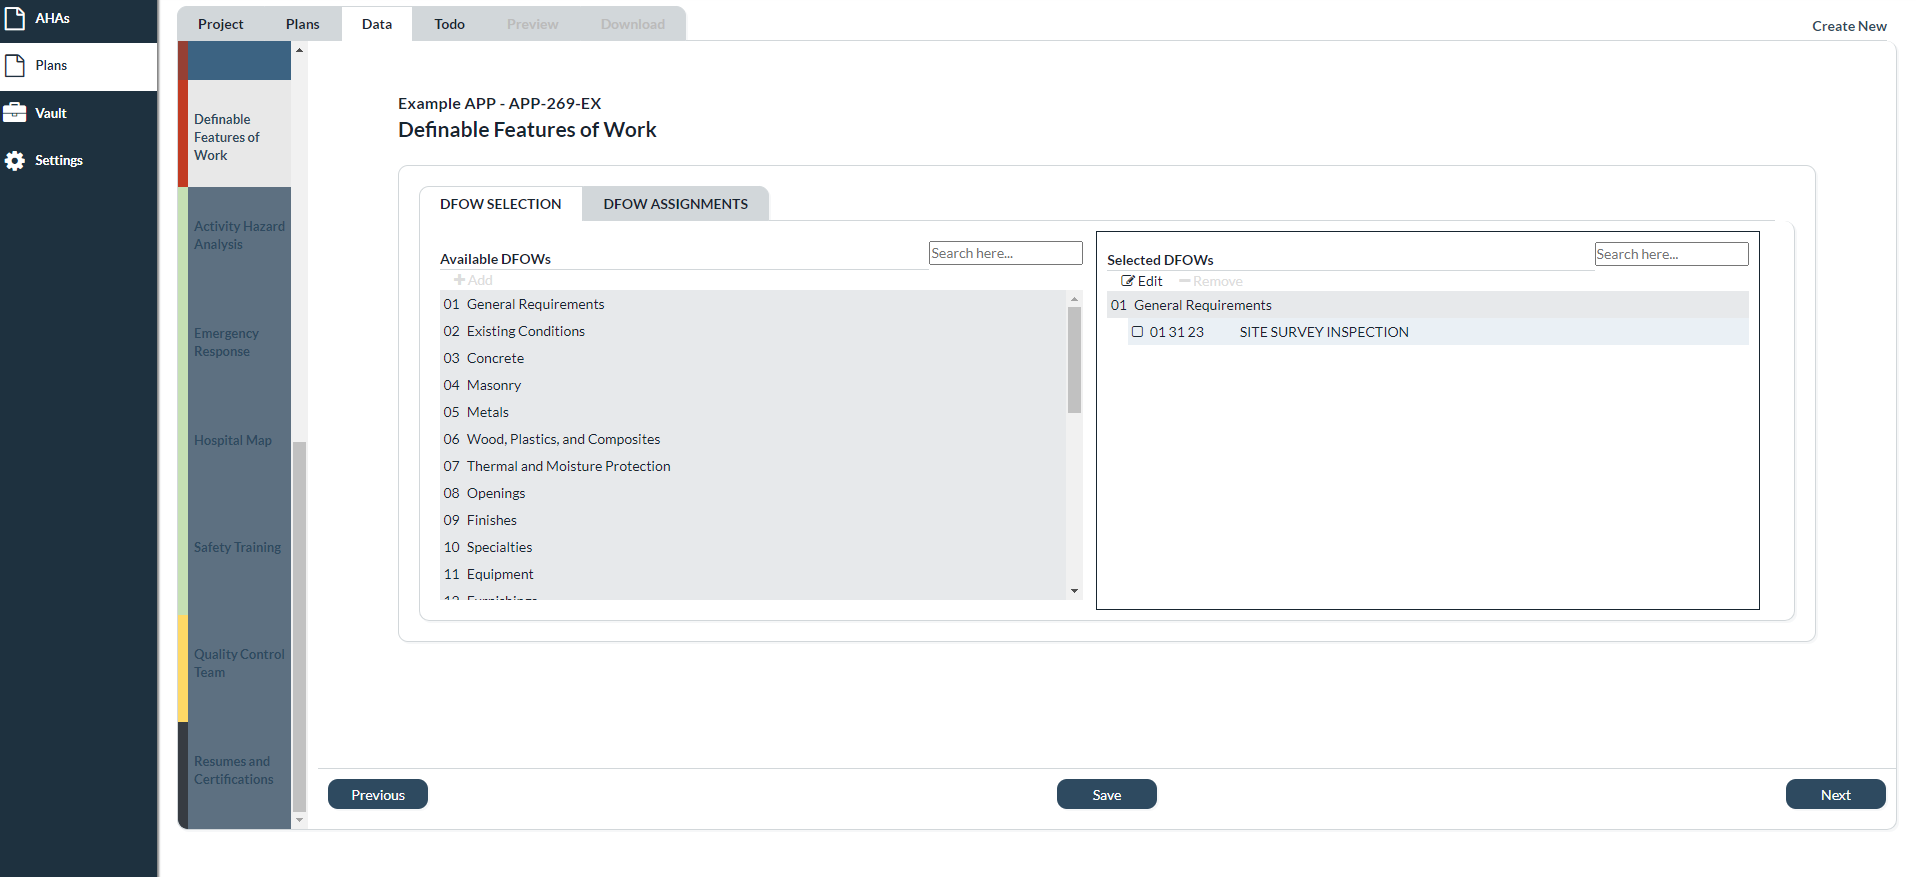Click the Edit pencil icon in Selected DFOWs
1917x877 pixels.
pos(1128,281)
